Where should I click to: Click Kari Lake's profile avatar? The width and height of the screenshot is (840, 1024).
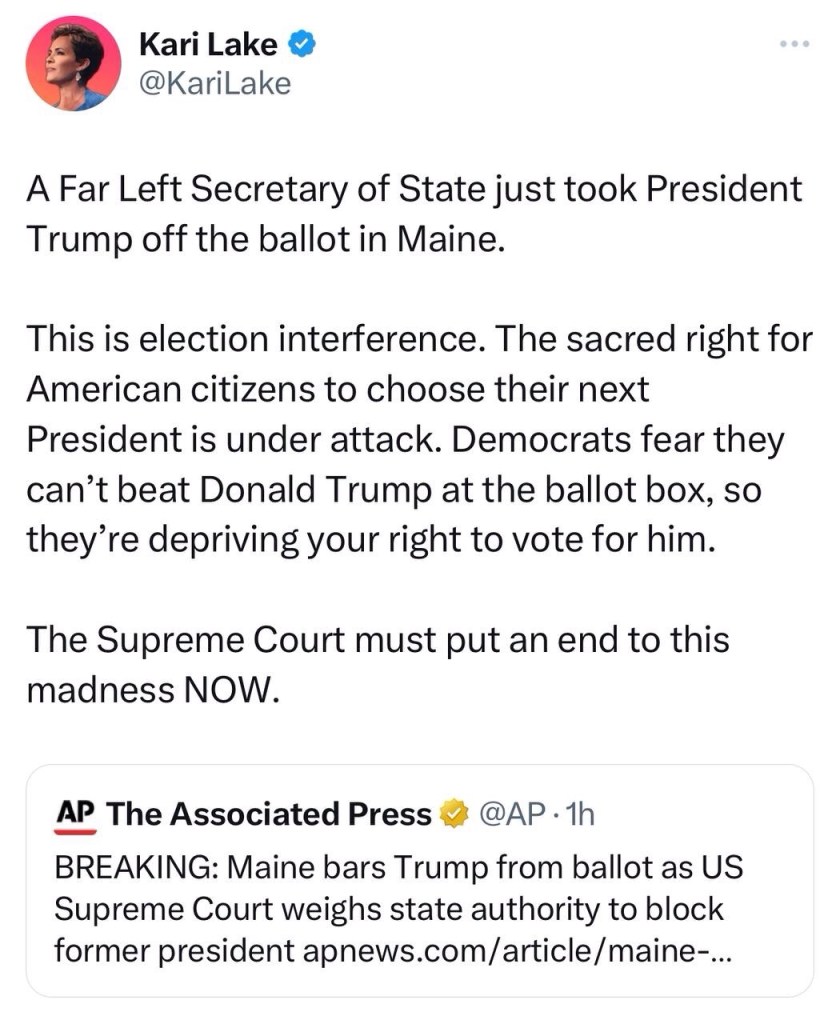66,65
